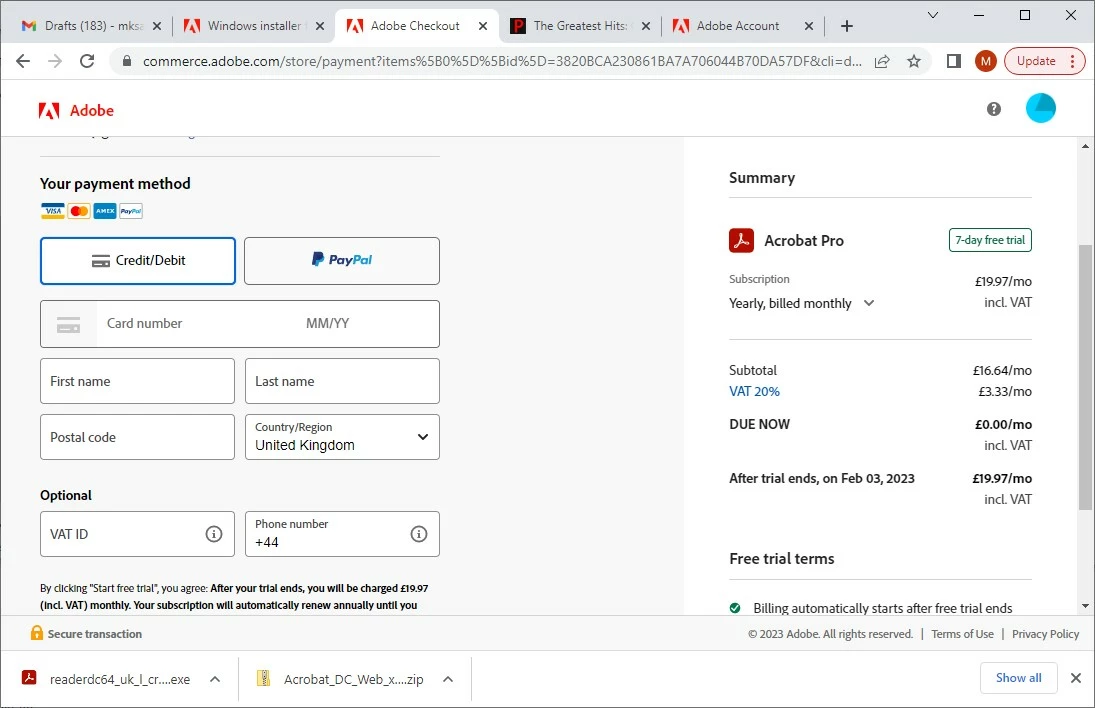The height and width of the screenshot is (708, 1095).
Task: Close The Greatest Hits tab
Action: [x=646, y=26]
